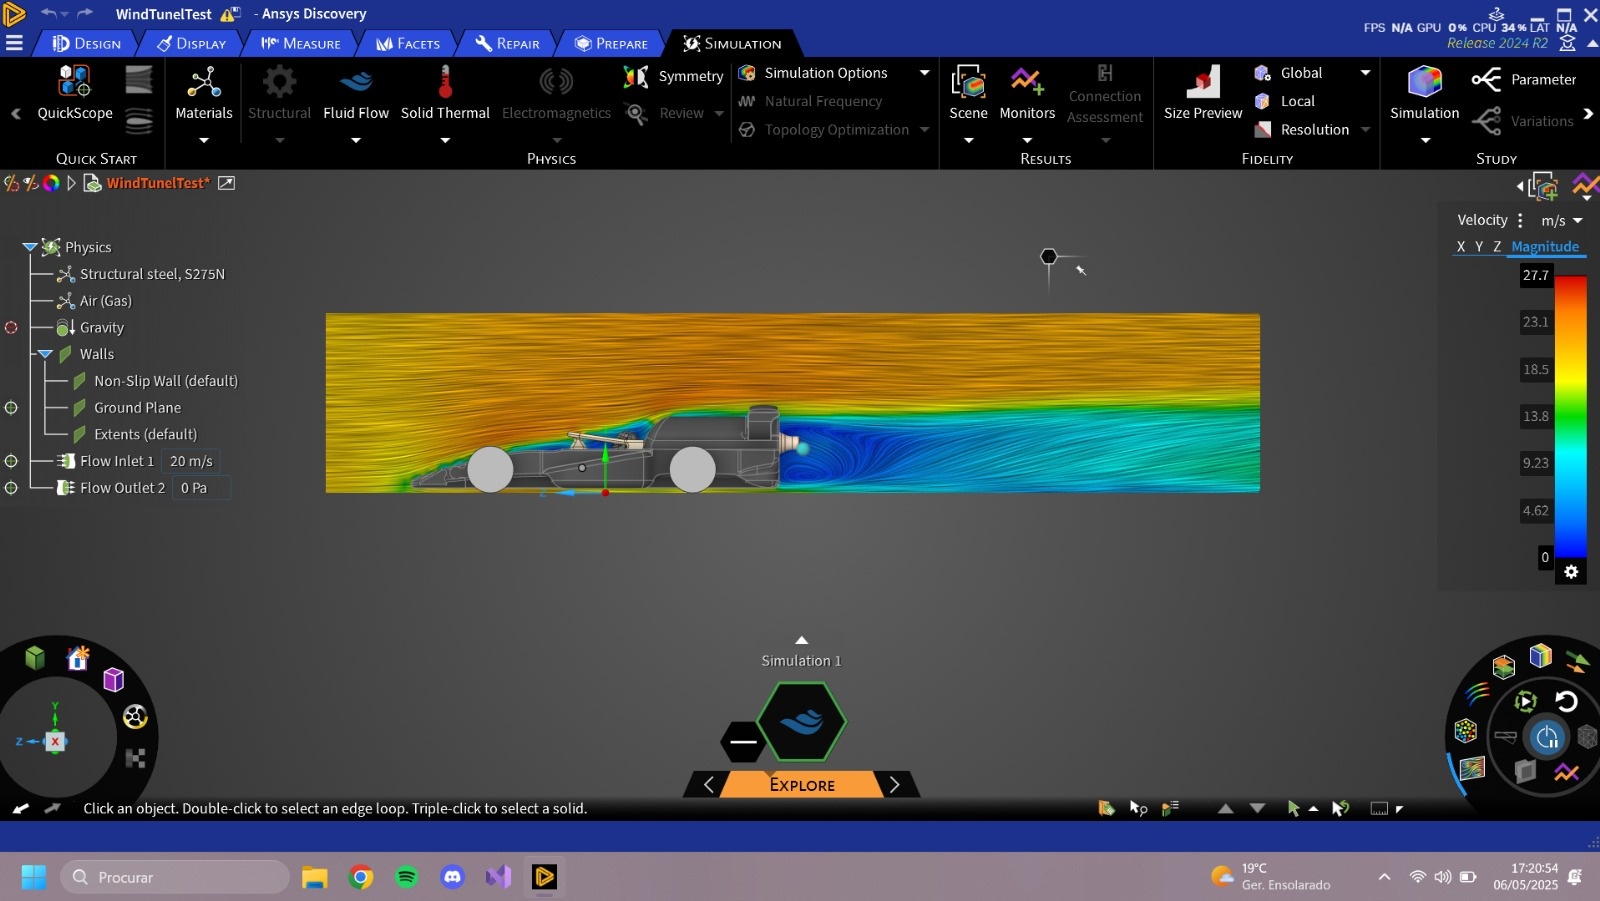Collapse the Walls tree item
1600x901 pixels.
(x=44, y=354)
